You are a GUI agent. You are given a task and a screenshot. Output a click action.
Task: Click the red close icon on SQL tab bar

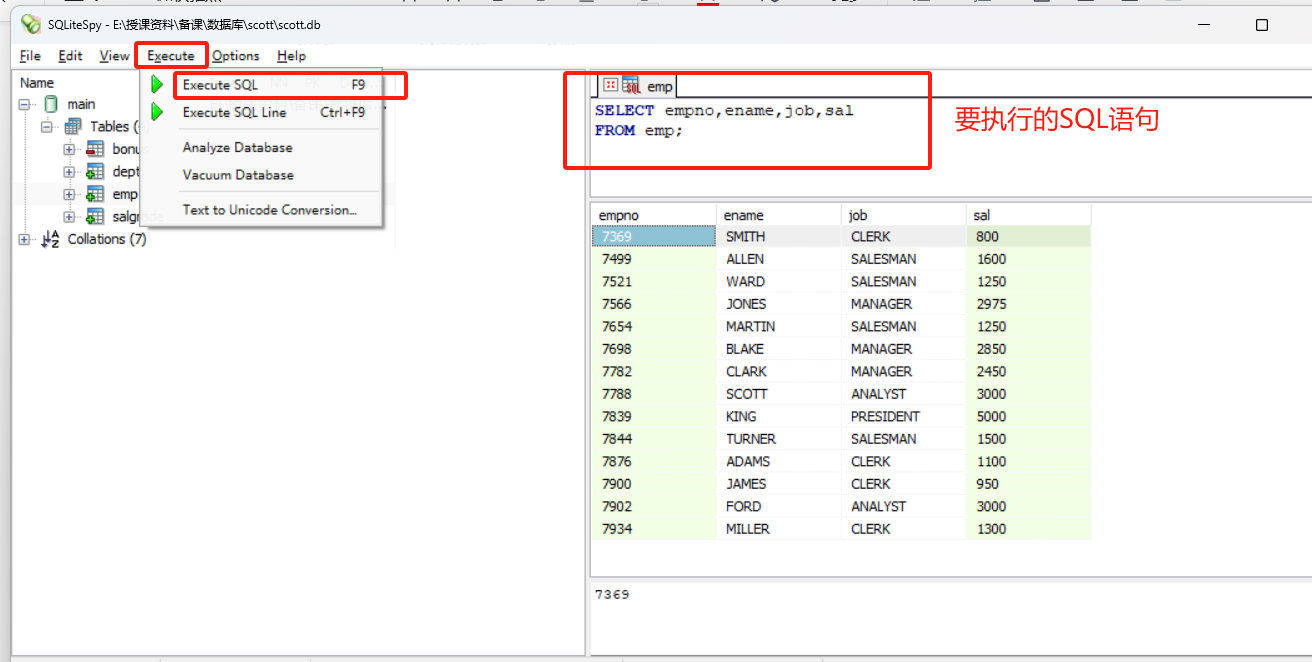pyautogui.click(x=610, y=85)
